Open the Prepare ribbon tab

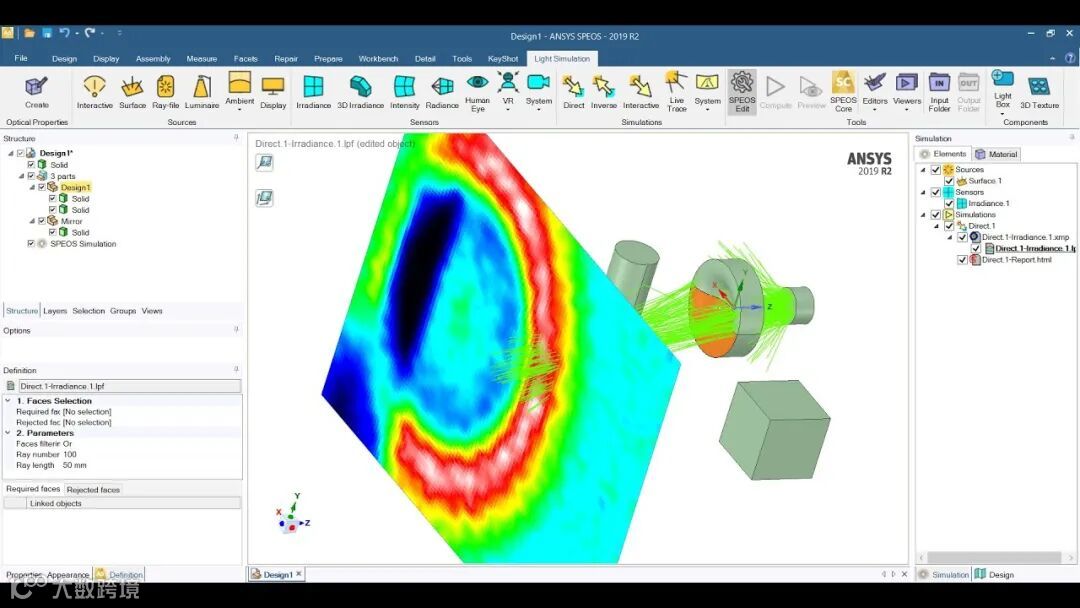tap(328, 59)
